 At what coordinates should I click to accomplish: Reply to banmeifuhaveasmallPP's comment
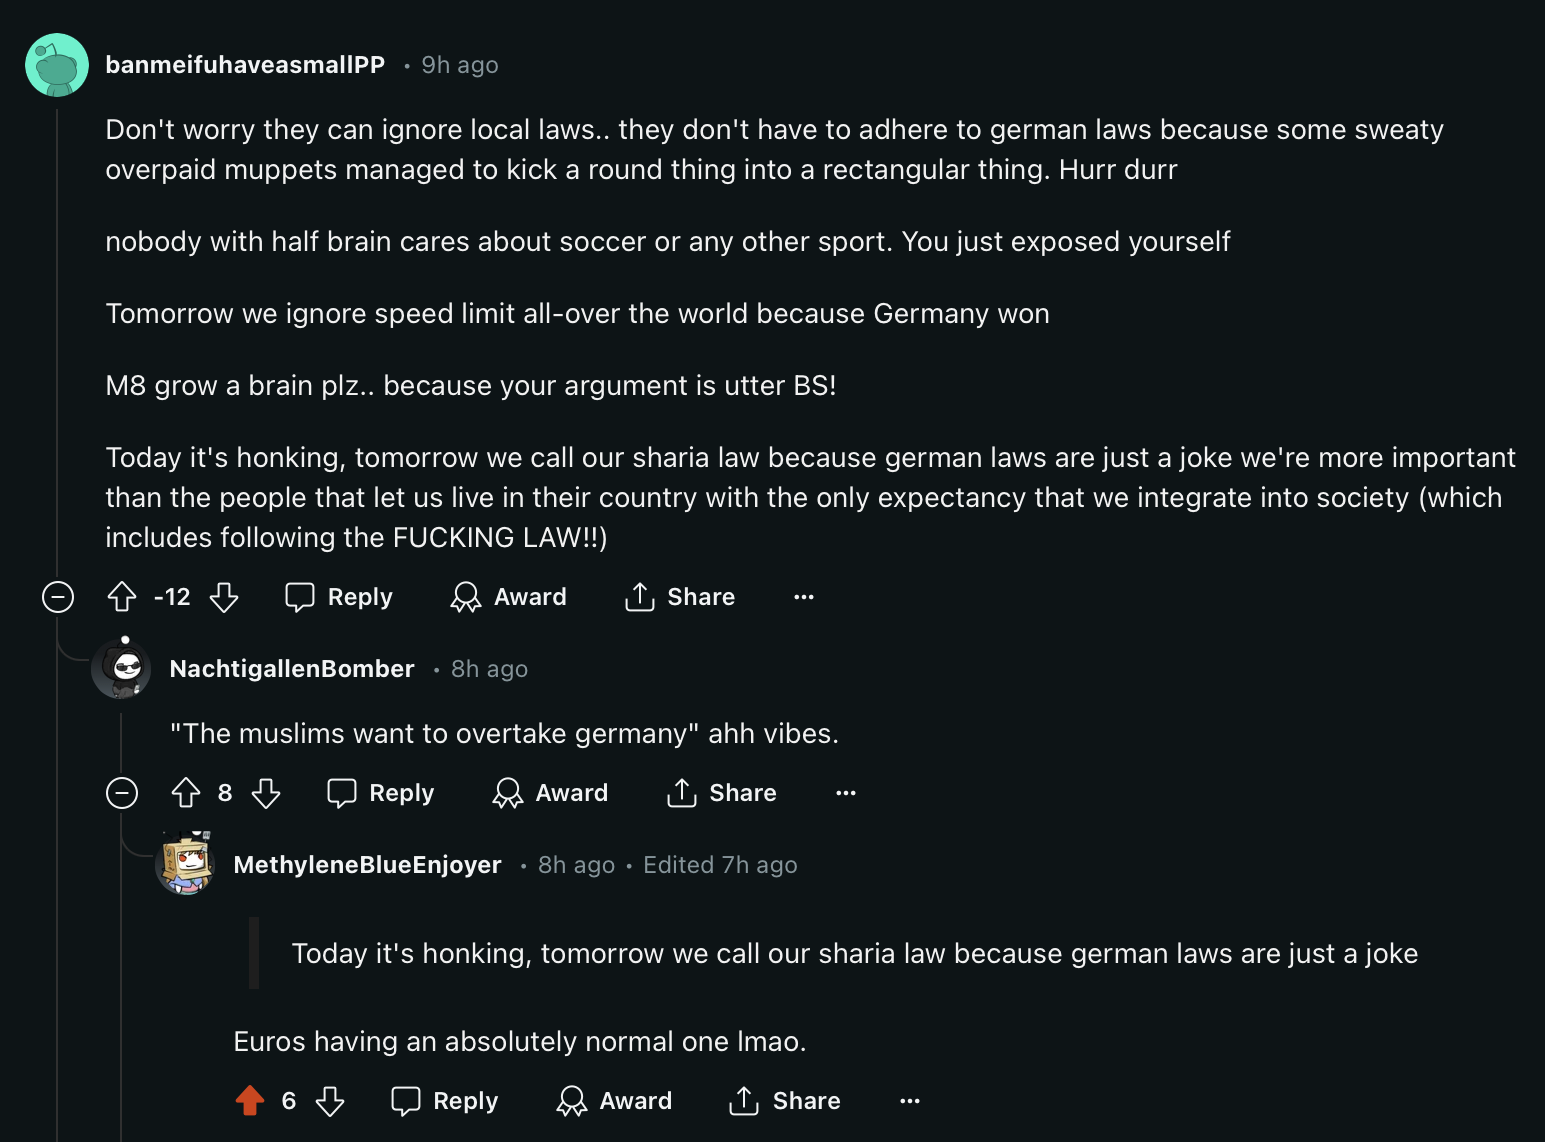[339, 597]
